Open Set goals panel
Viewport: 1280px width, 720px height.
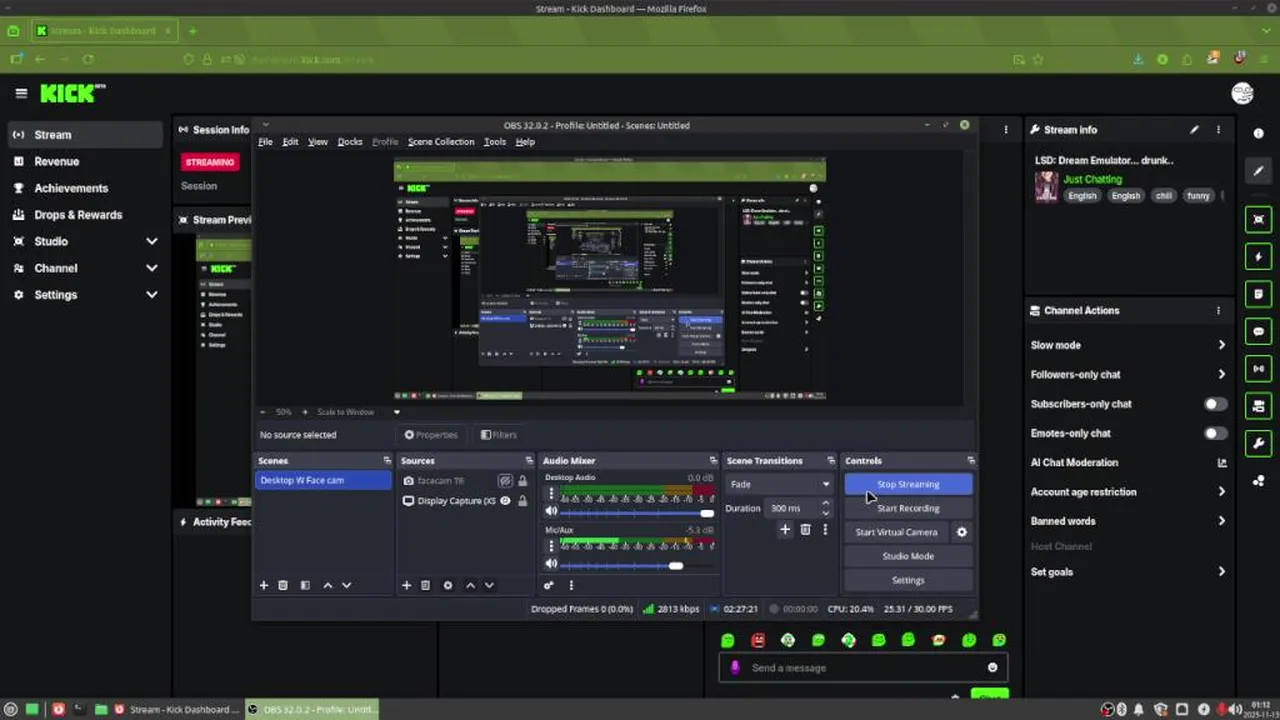point(1127,572)
